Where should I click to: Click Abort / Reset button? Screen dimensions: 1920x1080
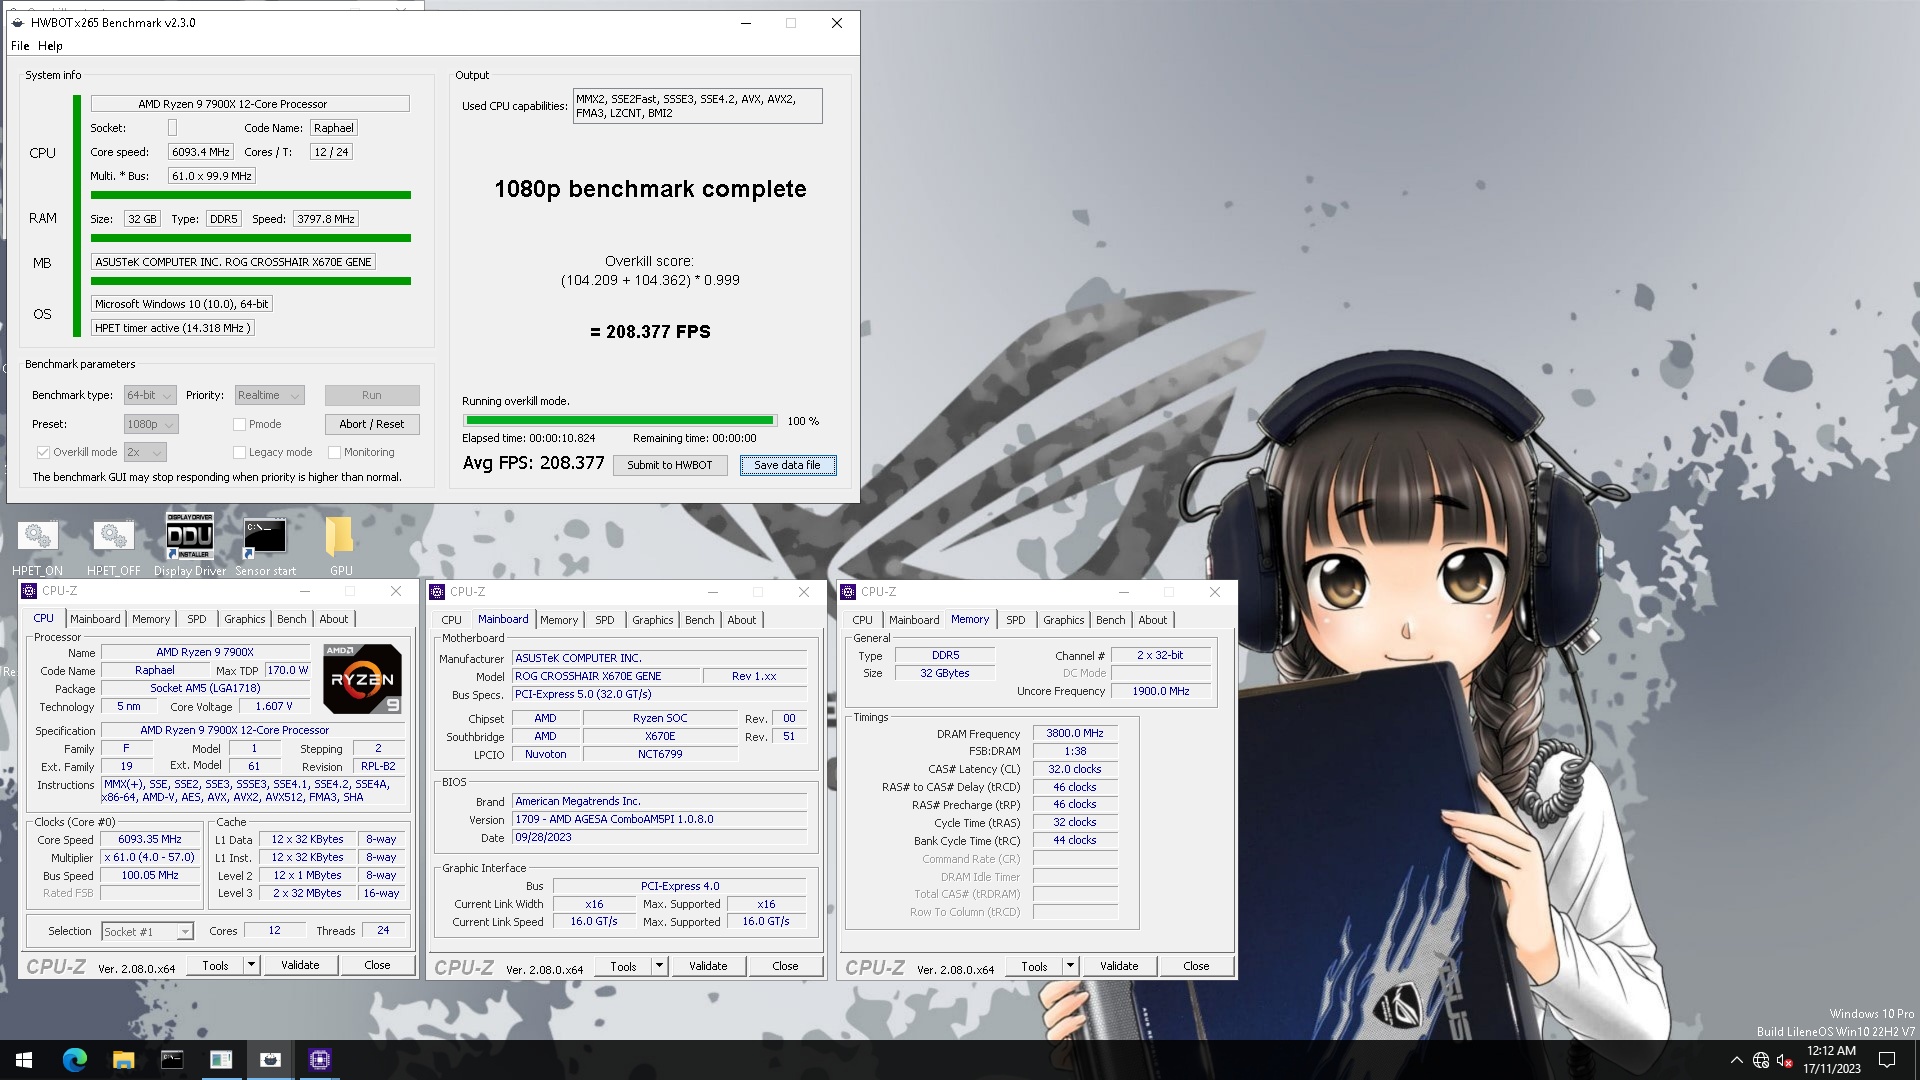[372, 424]
